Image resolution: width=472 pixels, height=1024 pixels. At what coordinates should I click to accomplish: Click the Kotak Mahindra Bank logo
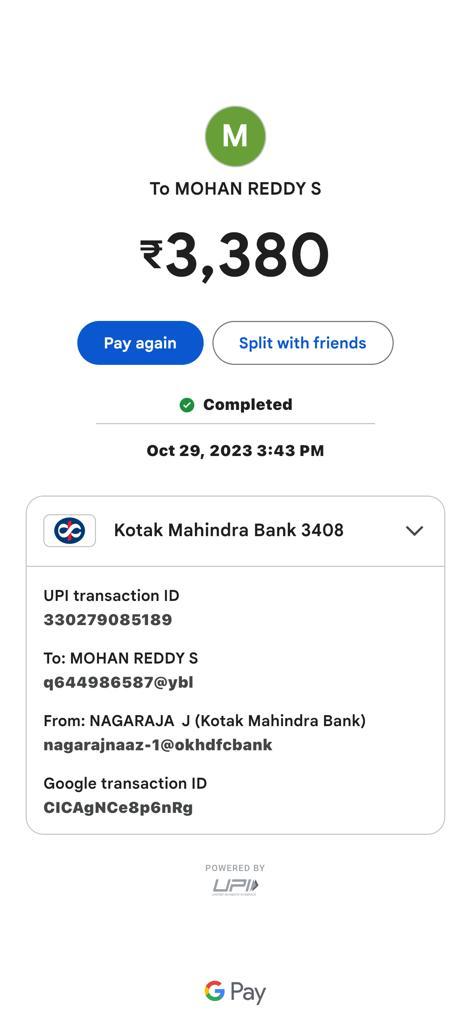[x=69, y=530]
